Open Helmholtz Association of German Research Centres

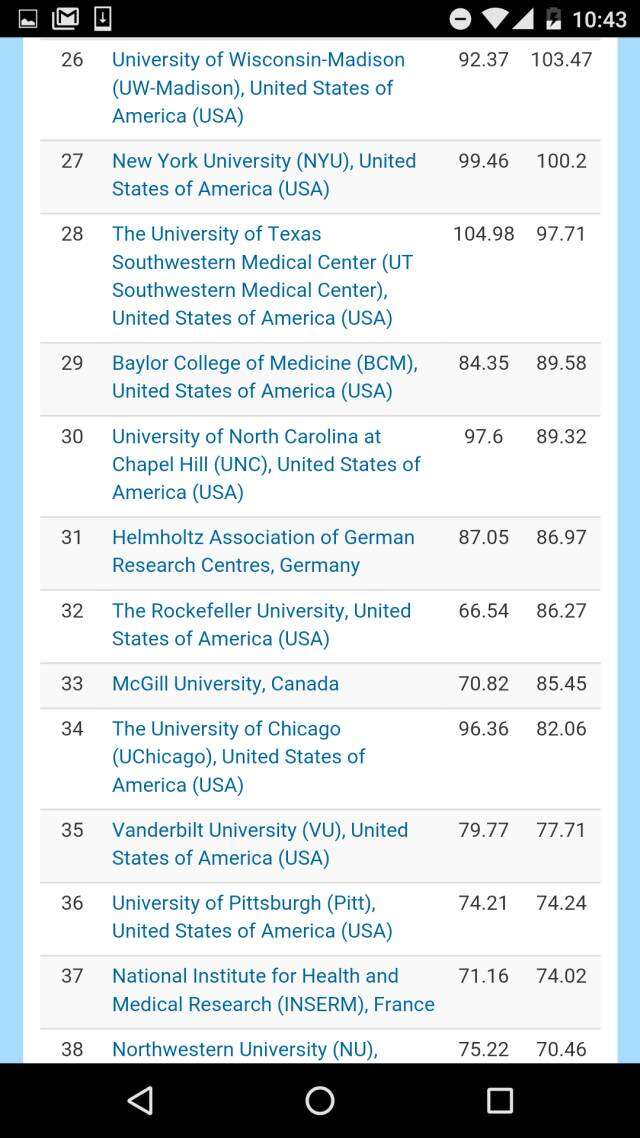pos(263,551)
